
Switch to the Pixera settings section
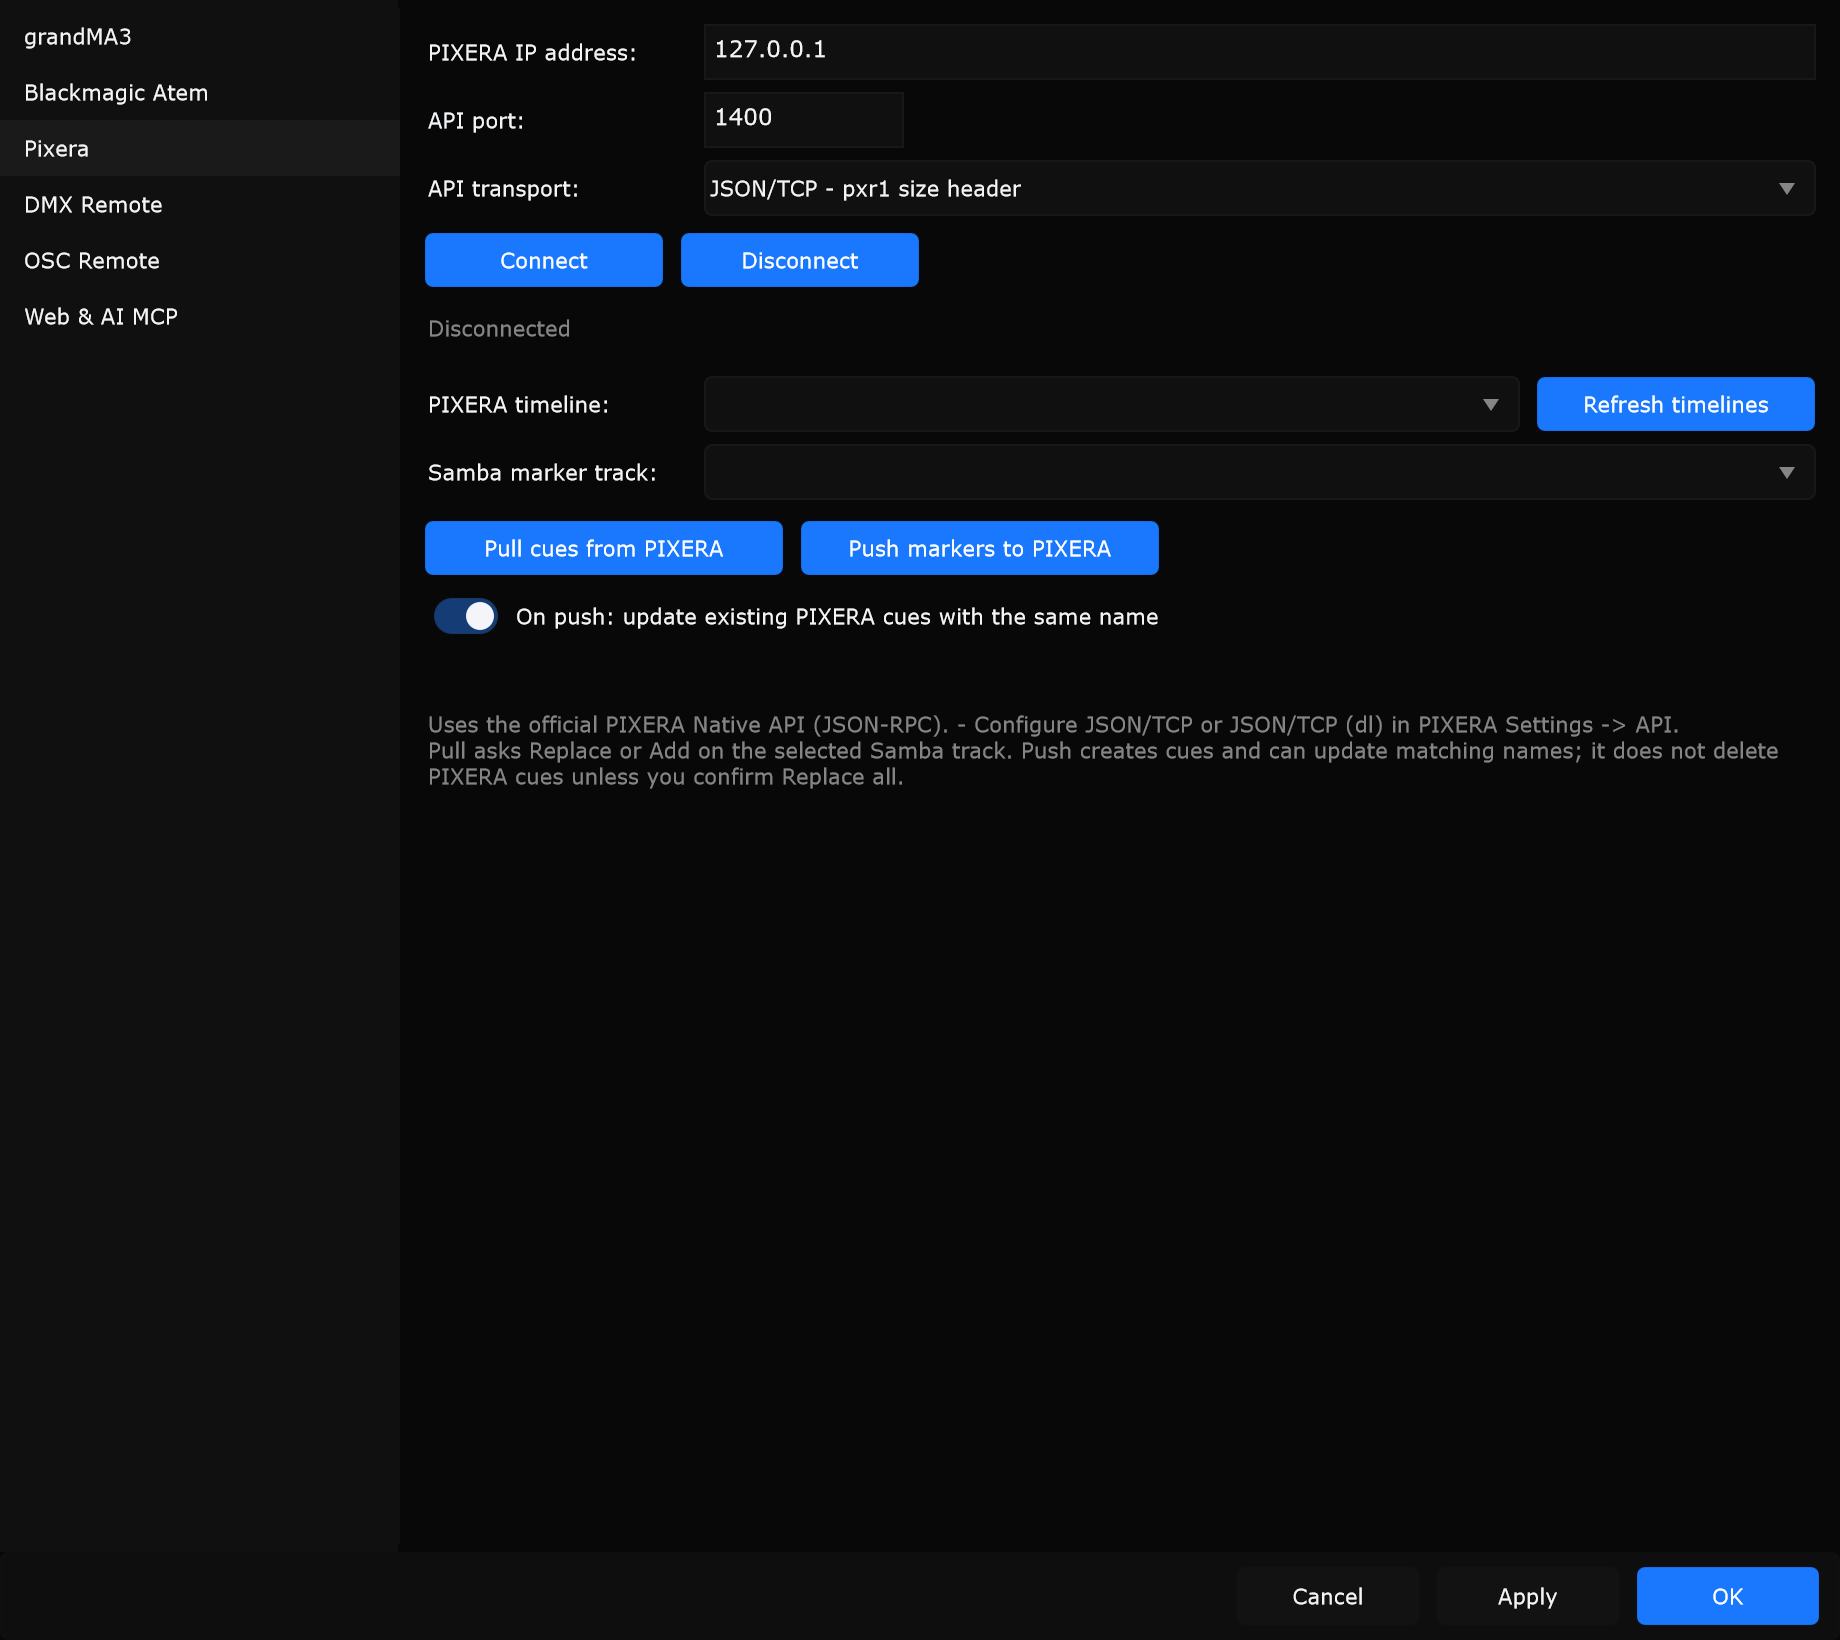click(200, 149)
